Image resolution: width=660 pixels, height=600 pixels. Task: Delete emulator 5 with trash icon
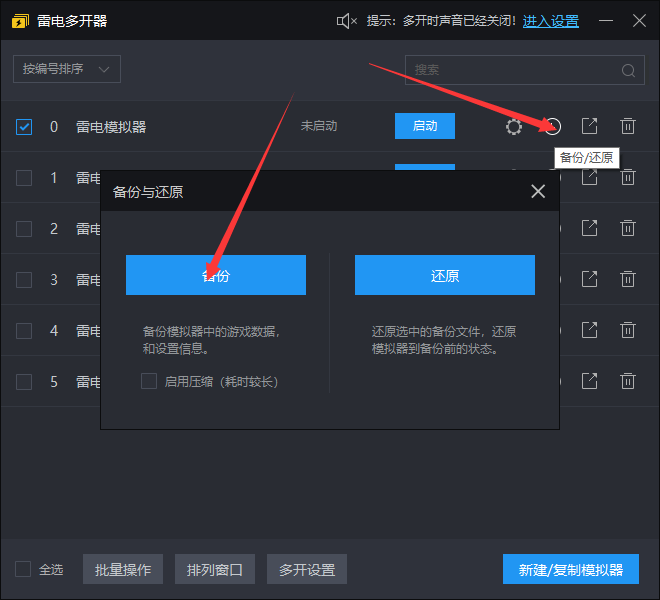(x=628, y=381)
